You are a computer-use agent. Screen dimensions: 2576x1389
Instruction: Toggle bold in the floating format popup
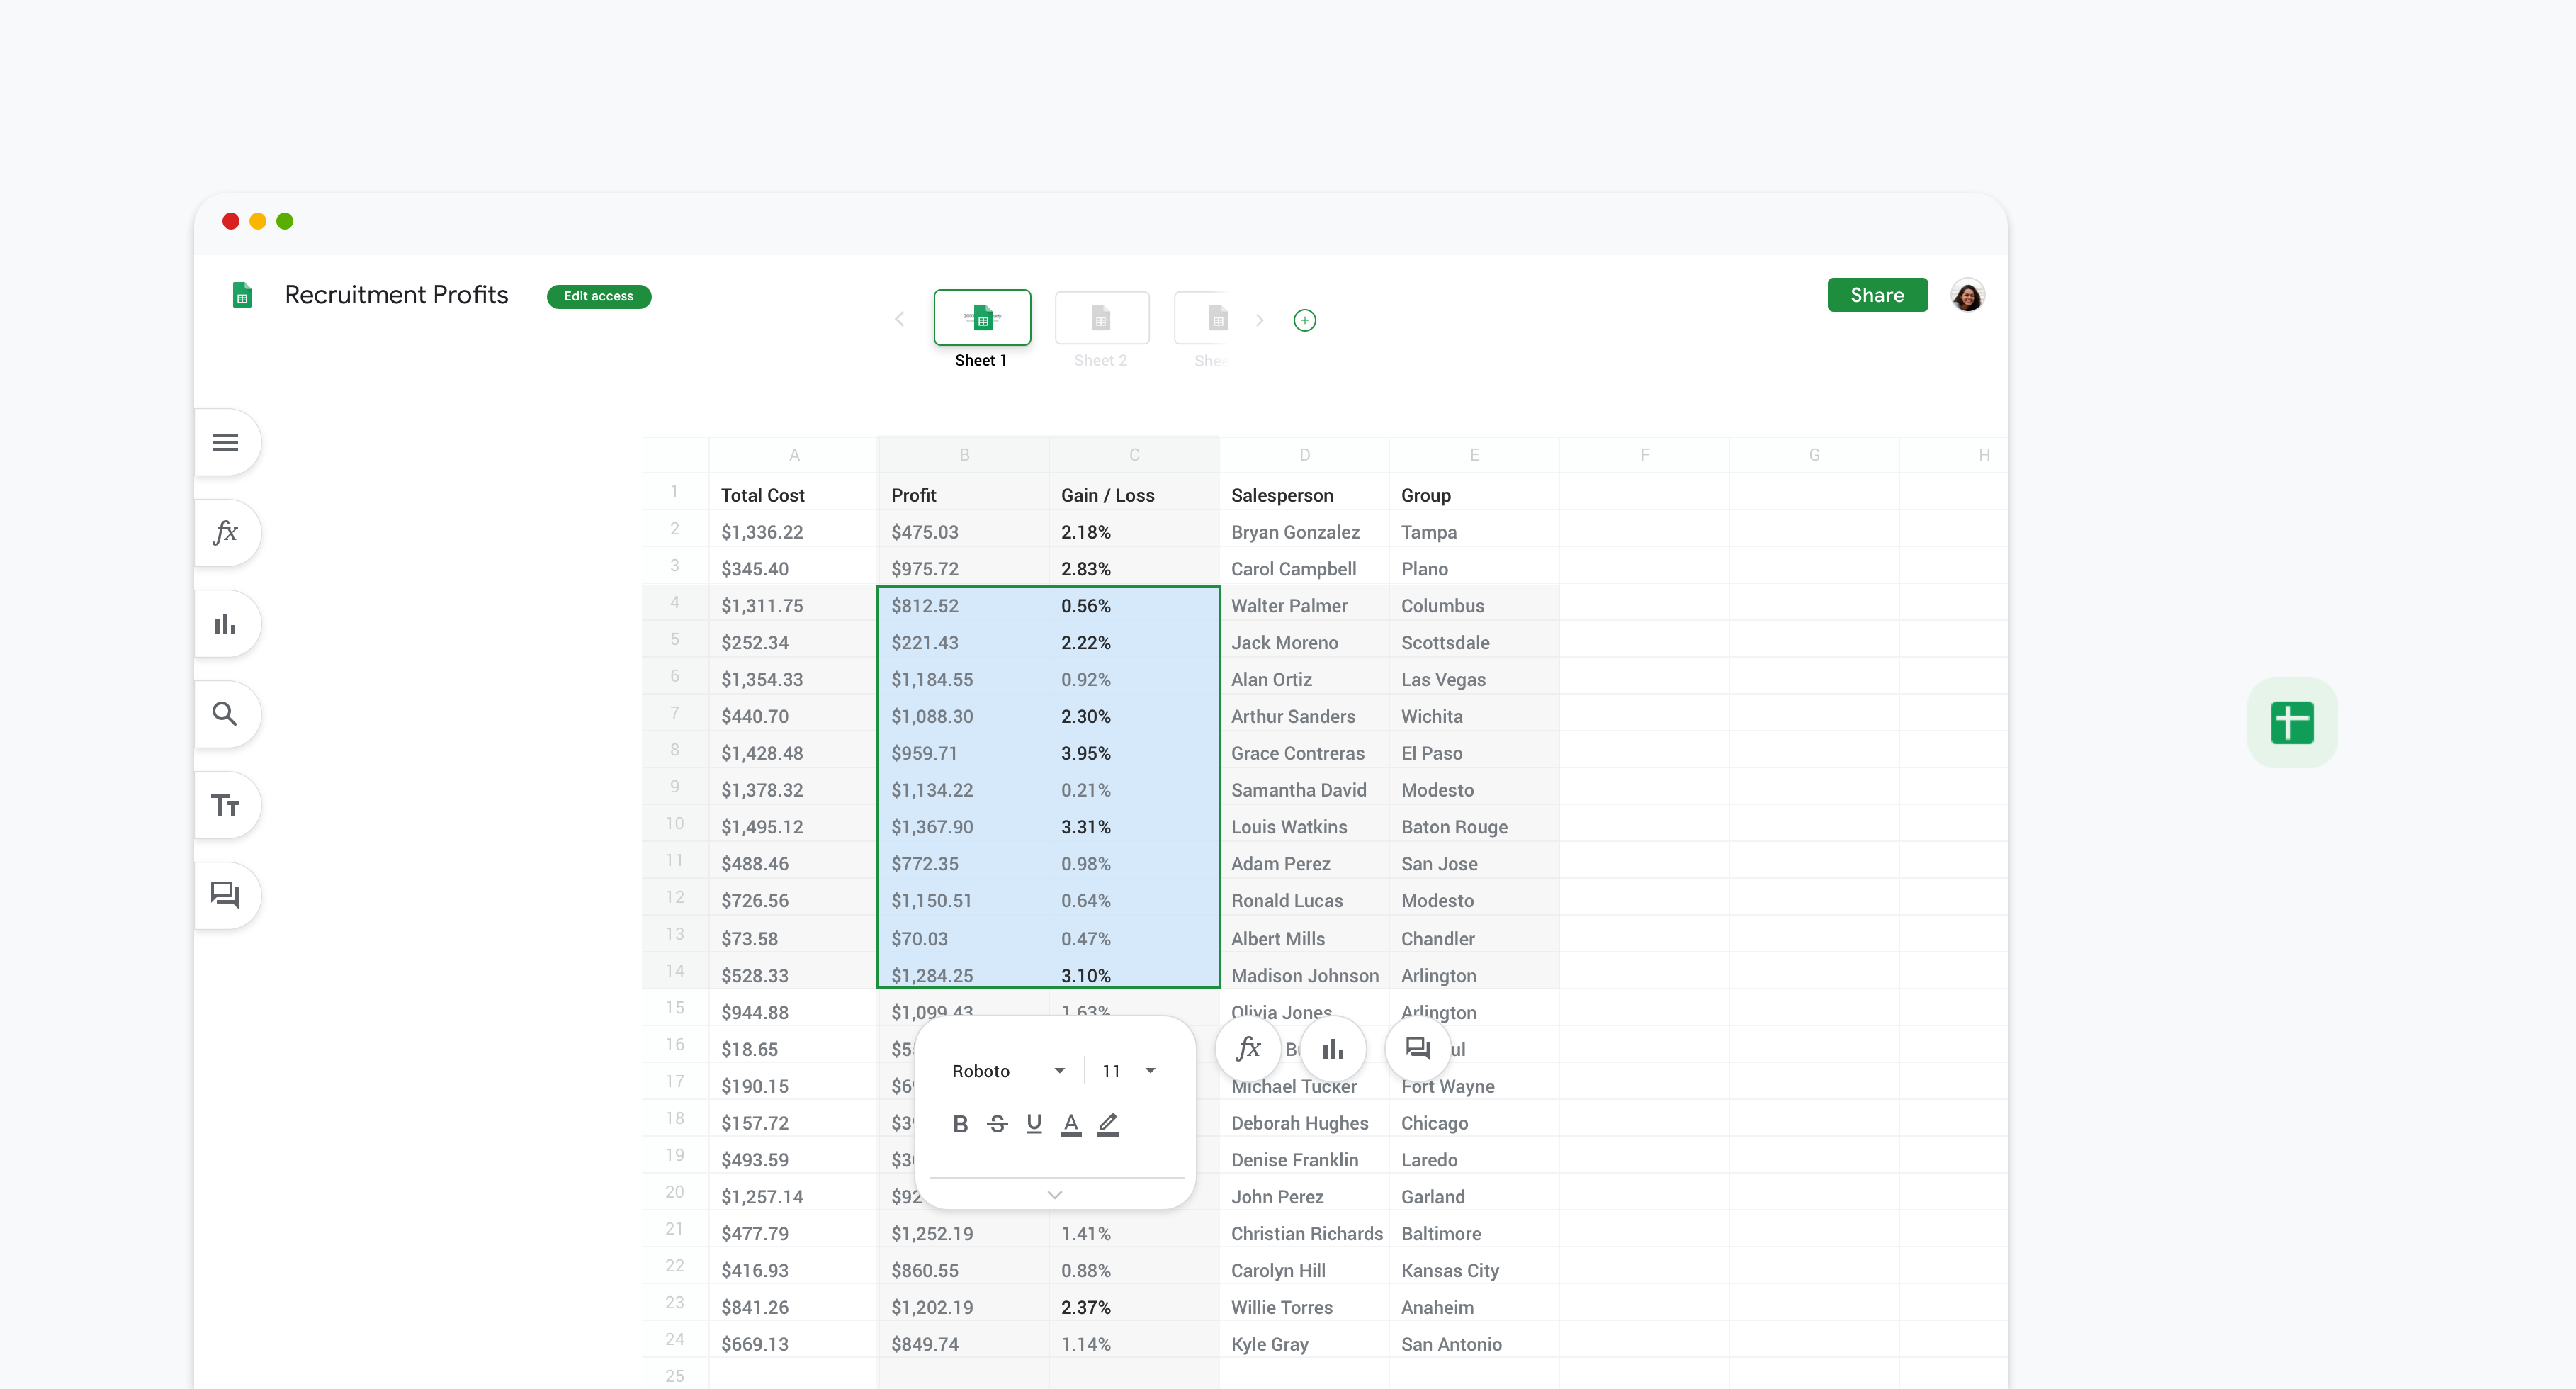point(960,1124)
